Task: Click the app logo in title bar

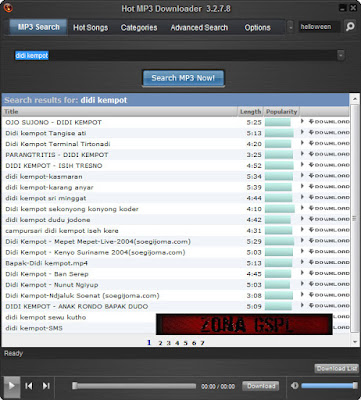Action: pyautogui.click(x=8, y=7)
